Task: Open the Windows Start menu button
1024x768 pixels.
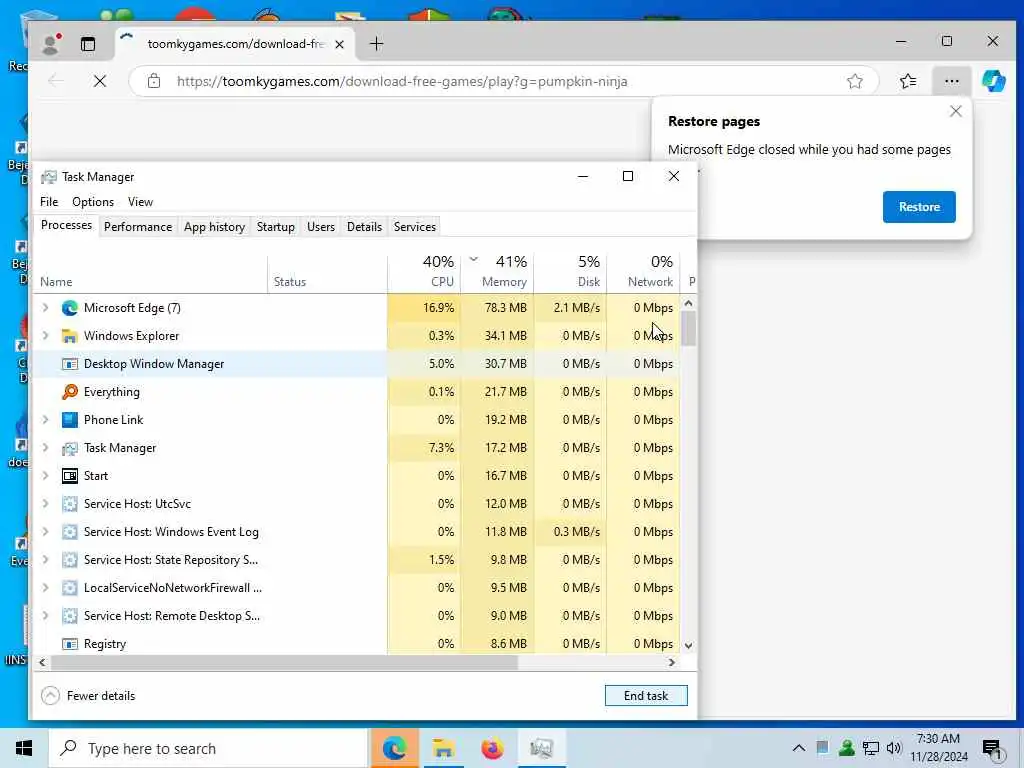Action: coord(24,748)
